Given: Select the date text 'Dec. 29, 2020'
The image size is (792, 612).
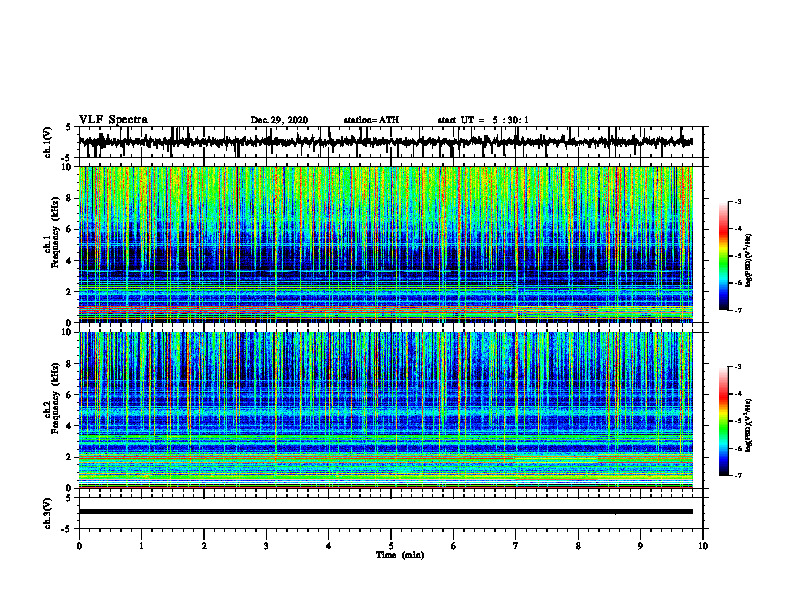Looking at the screenshot, I should [279, 120].
